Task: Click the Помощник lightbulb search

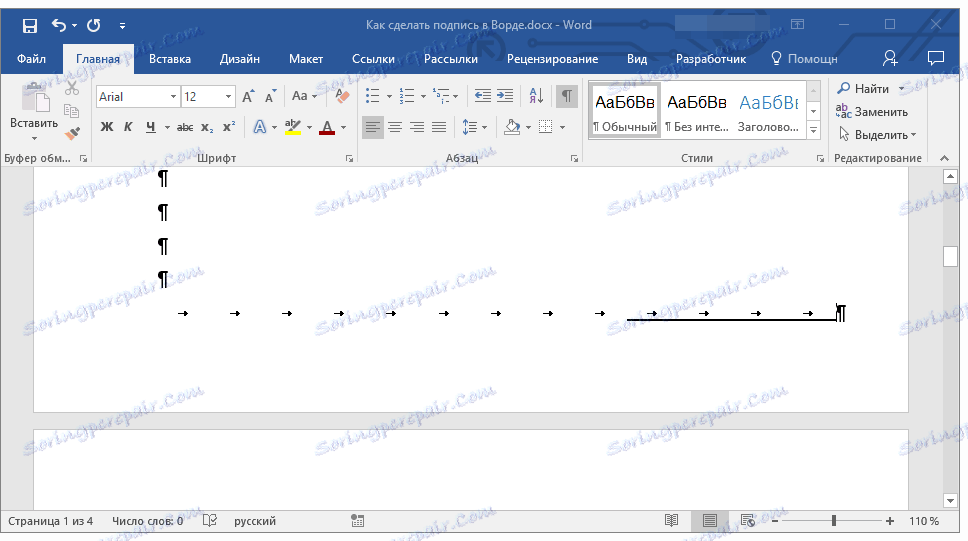Action: tap(804, 59)
